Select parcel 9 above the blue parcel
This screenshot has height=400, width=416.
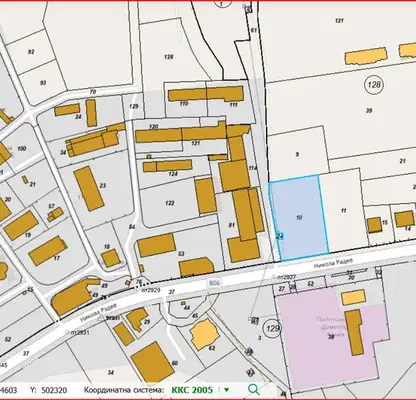(297, 154)
